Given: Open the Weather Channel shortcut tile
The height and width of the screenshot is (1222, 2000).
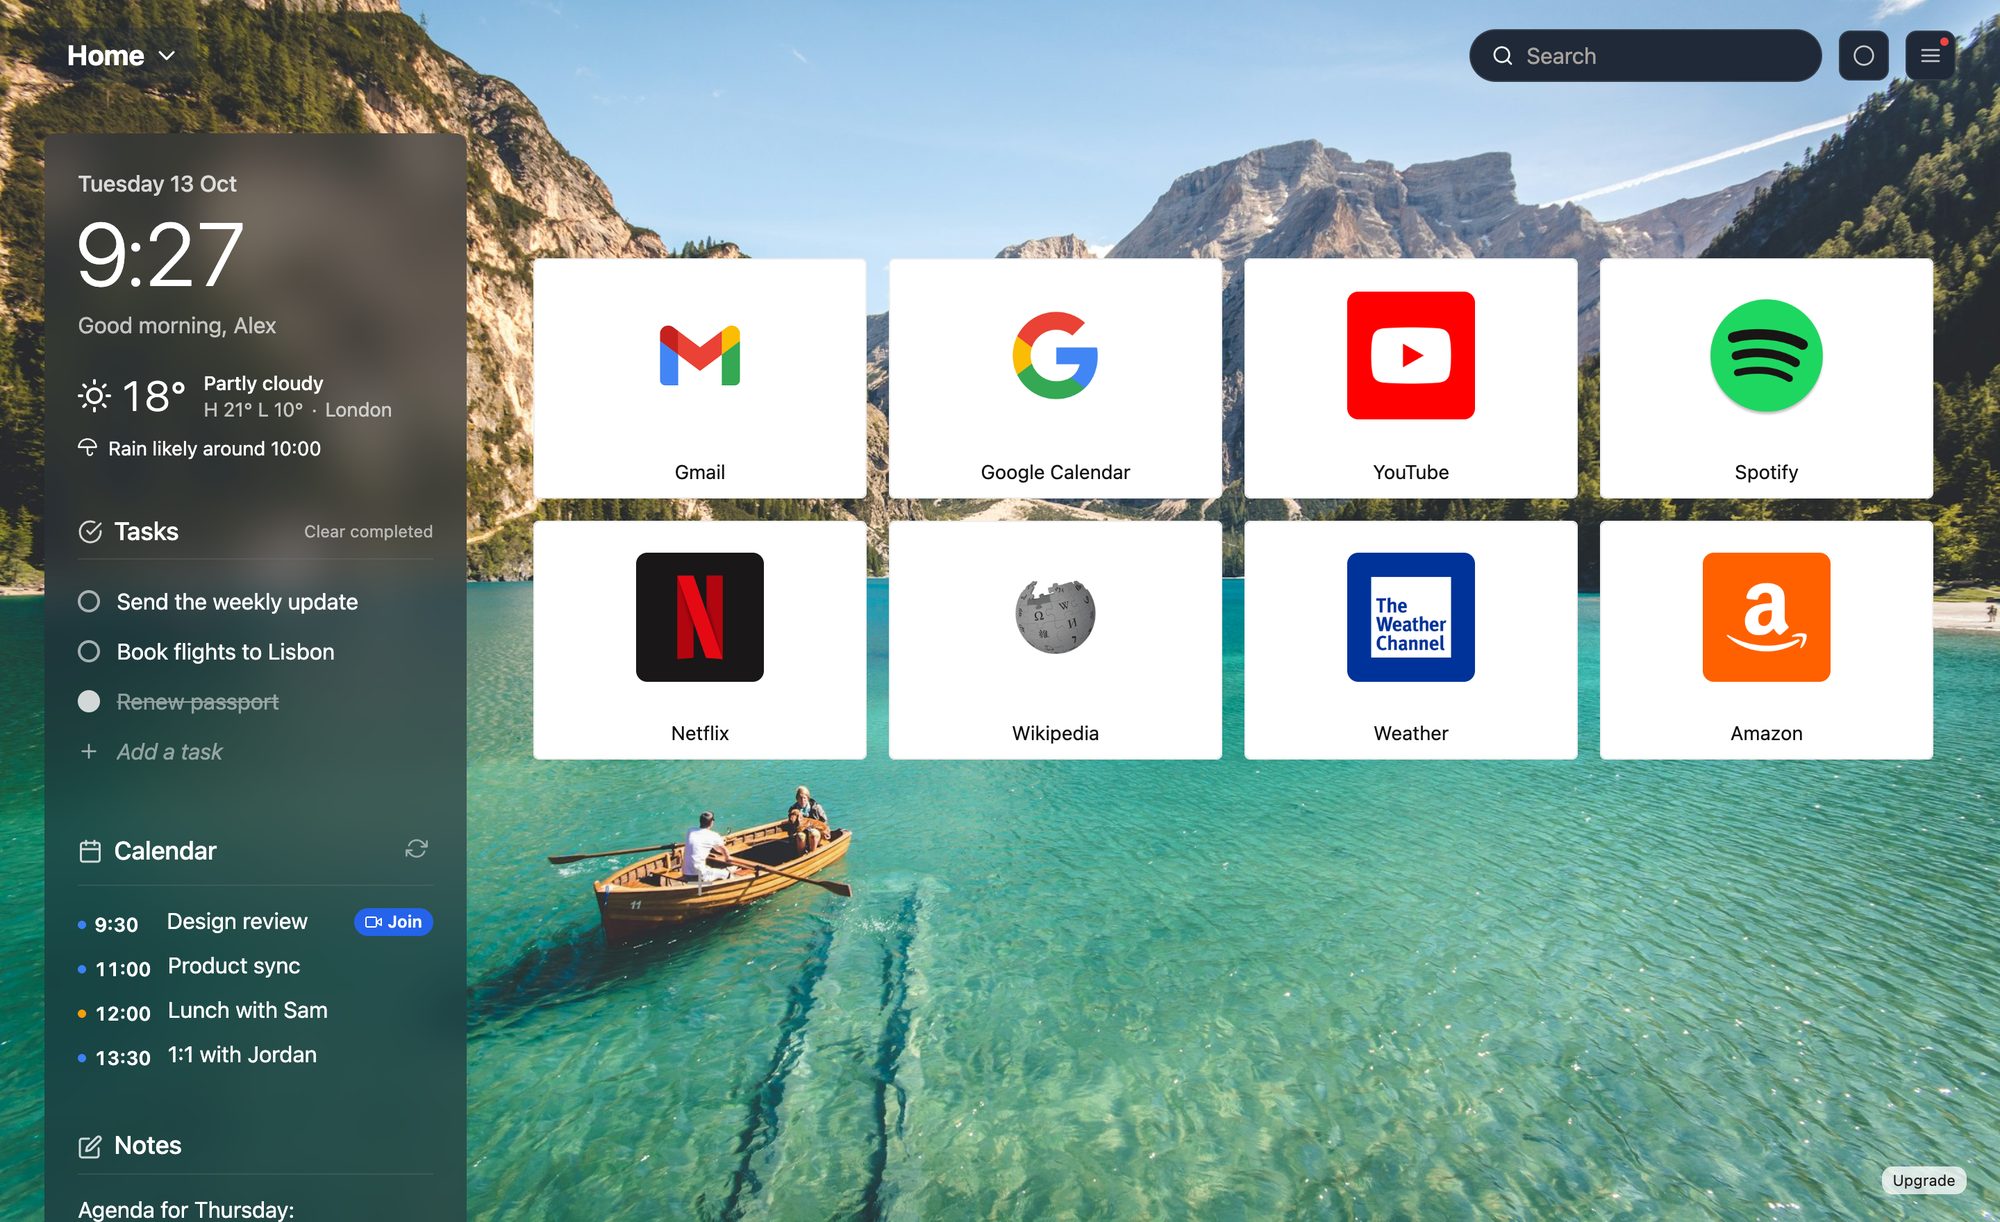Looking at the screenshot, I should [x=1410, y=640].
